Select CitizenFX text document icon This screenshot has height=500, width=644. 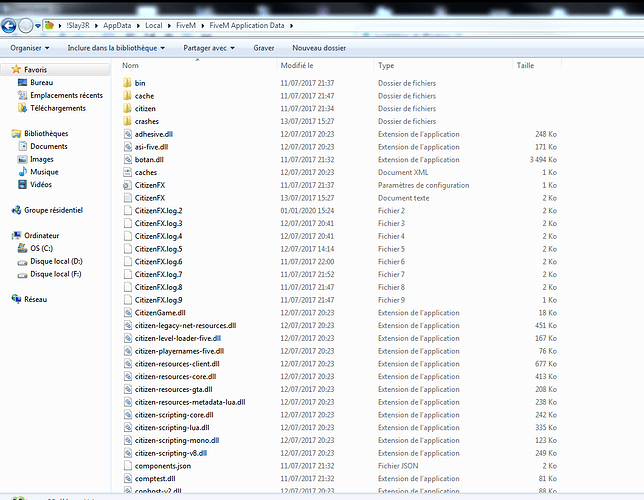point(128,198)
